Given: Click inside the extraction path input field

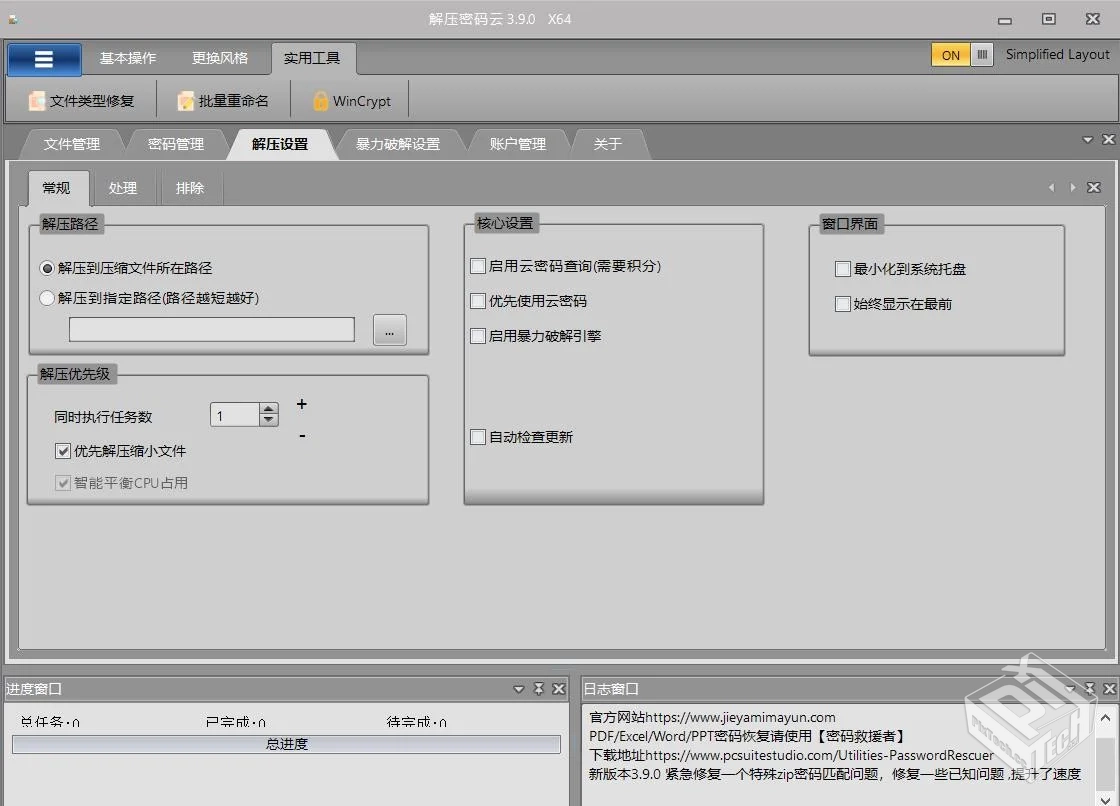Looking at the screenshot, I should (x=210, y=329).
